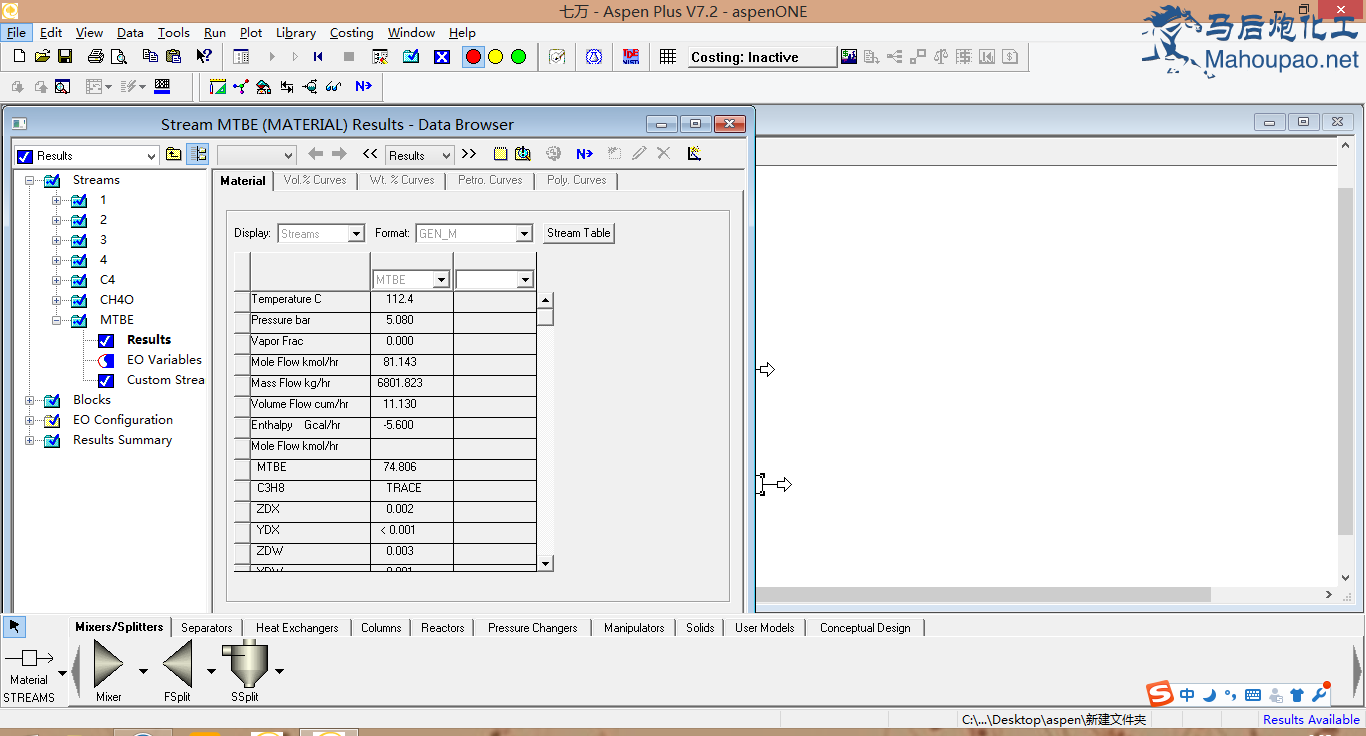
Task: Open the Format GEN_M dropdown
Action: click(524, 234)
